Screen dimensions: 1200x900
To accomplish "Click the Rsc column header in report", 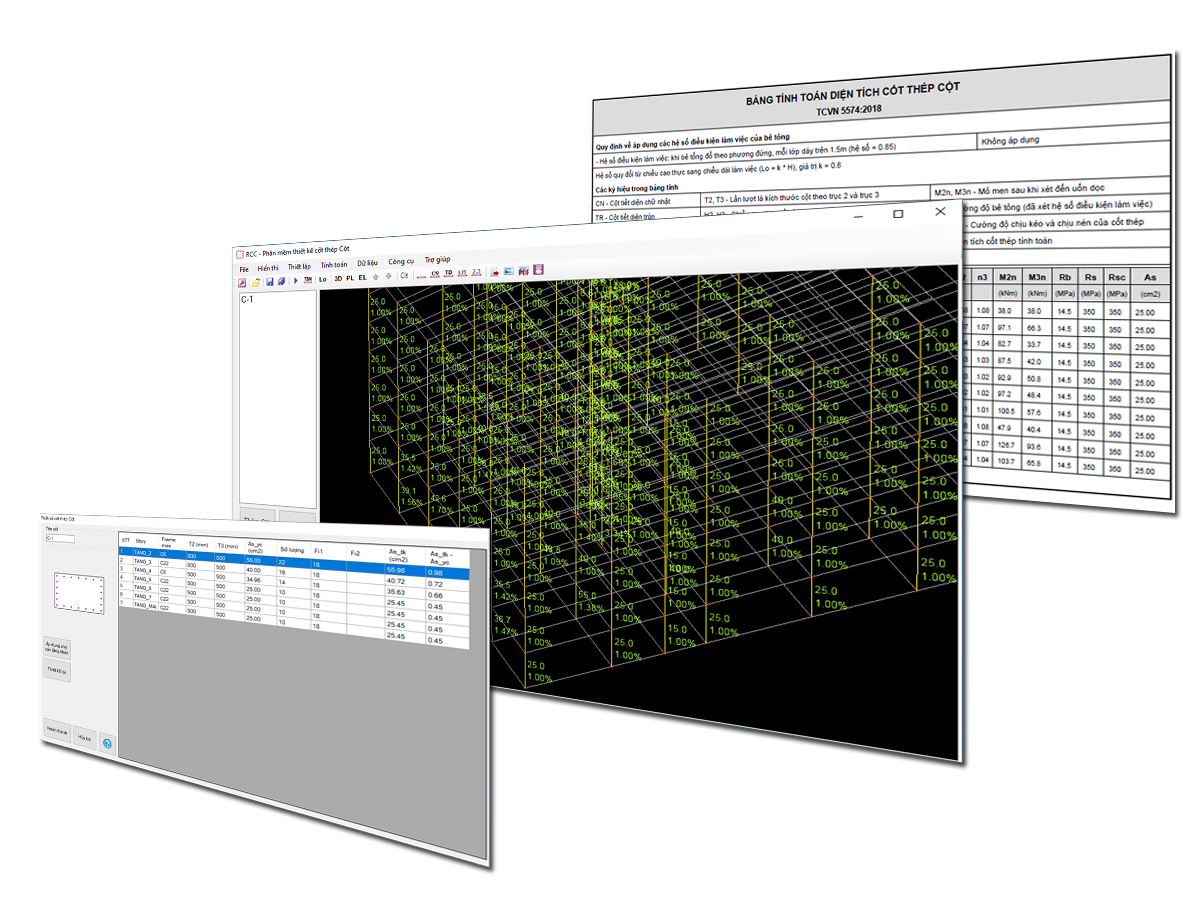I will click(1116, 276).
